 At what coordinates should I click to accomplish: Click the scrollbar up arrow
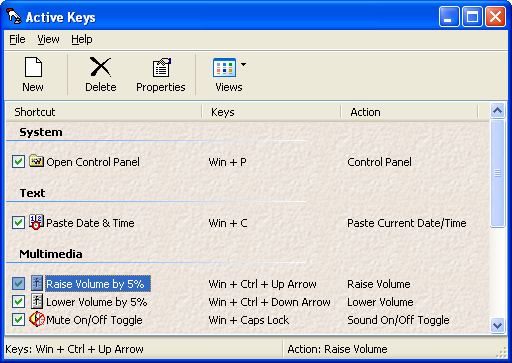pos(497,110)
